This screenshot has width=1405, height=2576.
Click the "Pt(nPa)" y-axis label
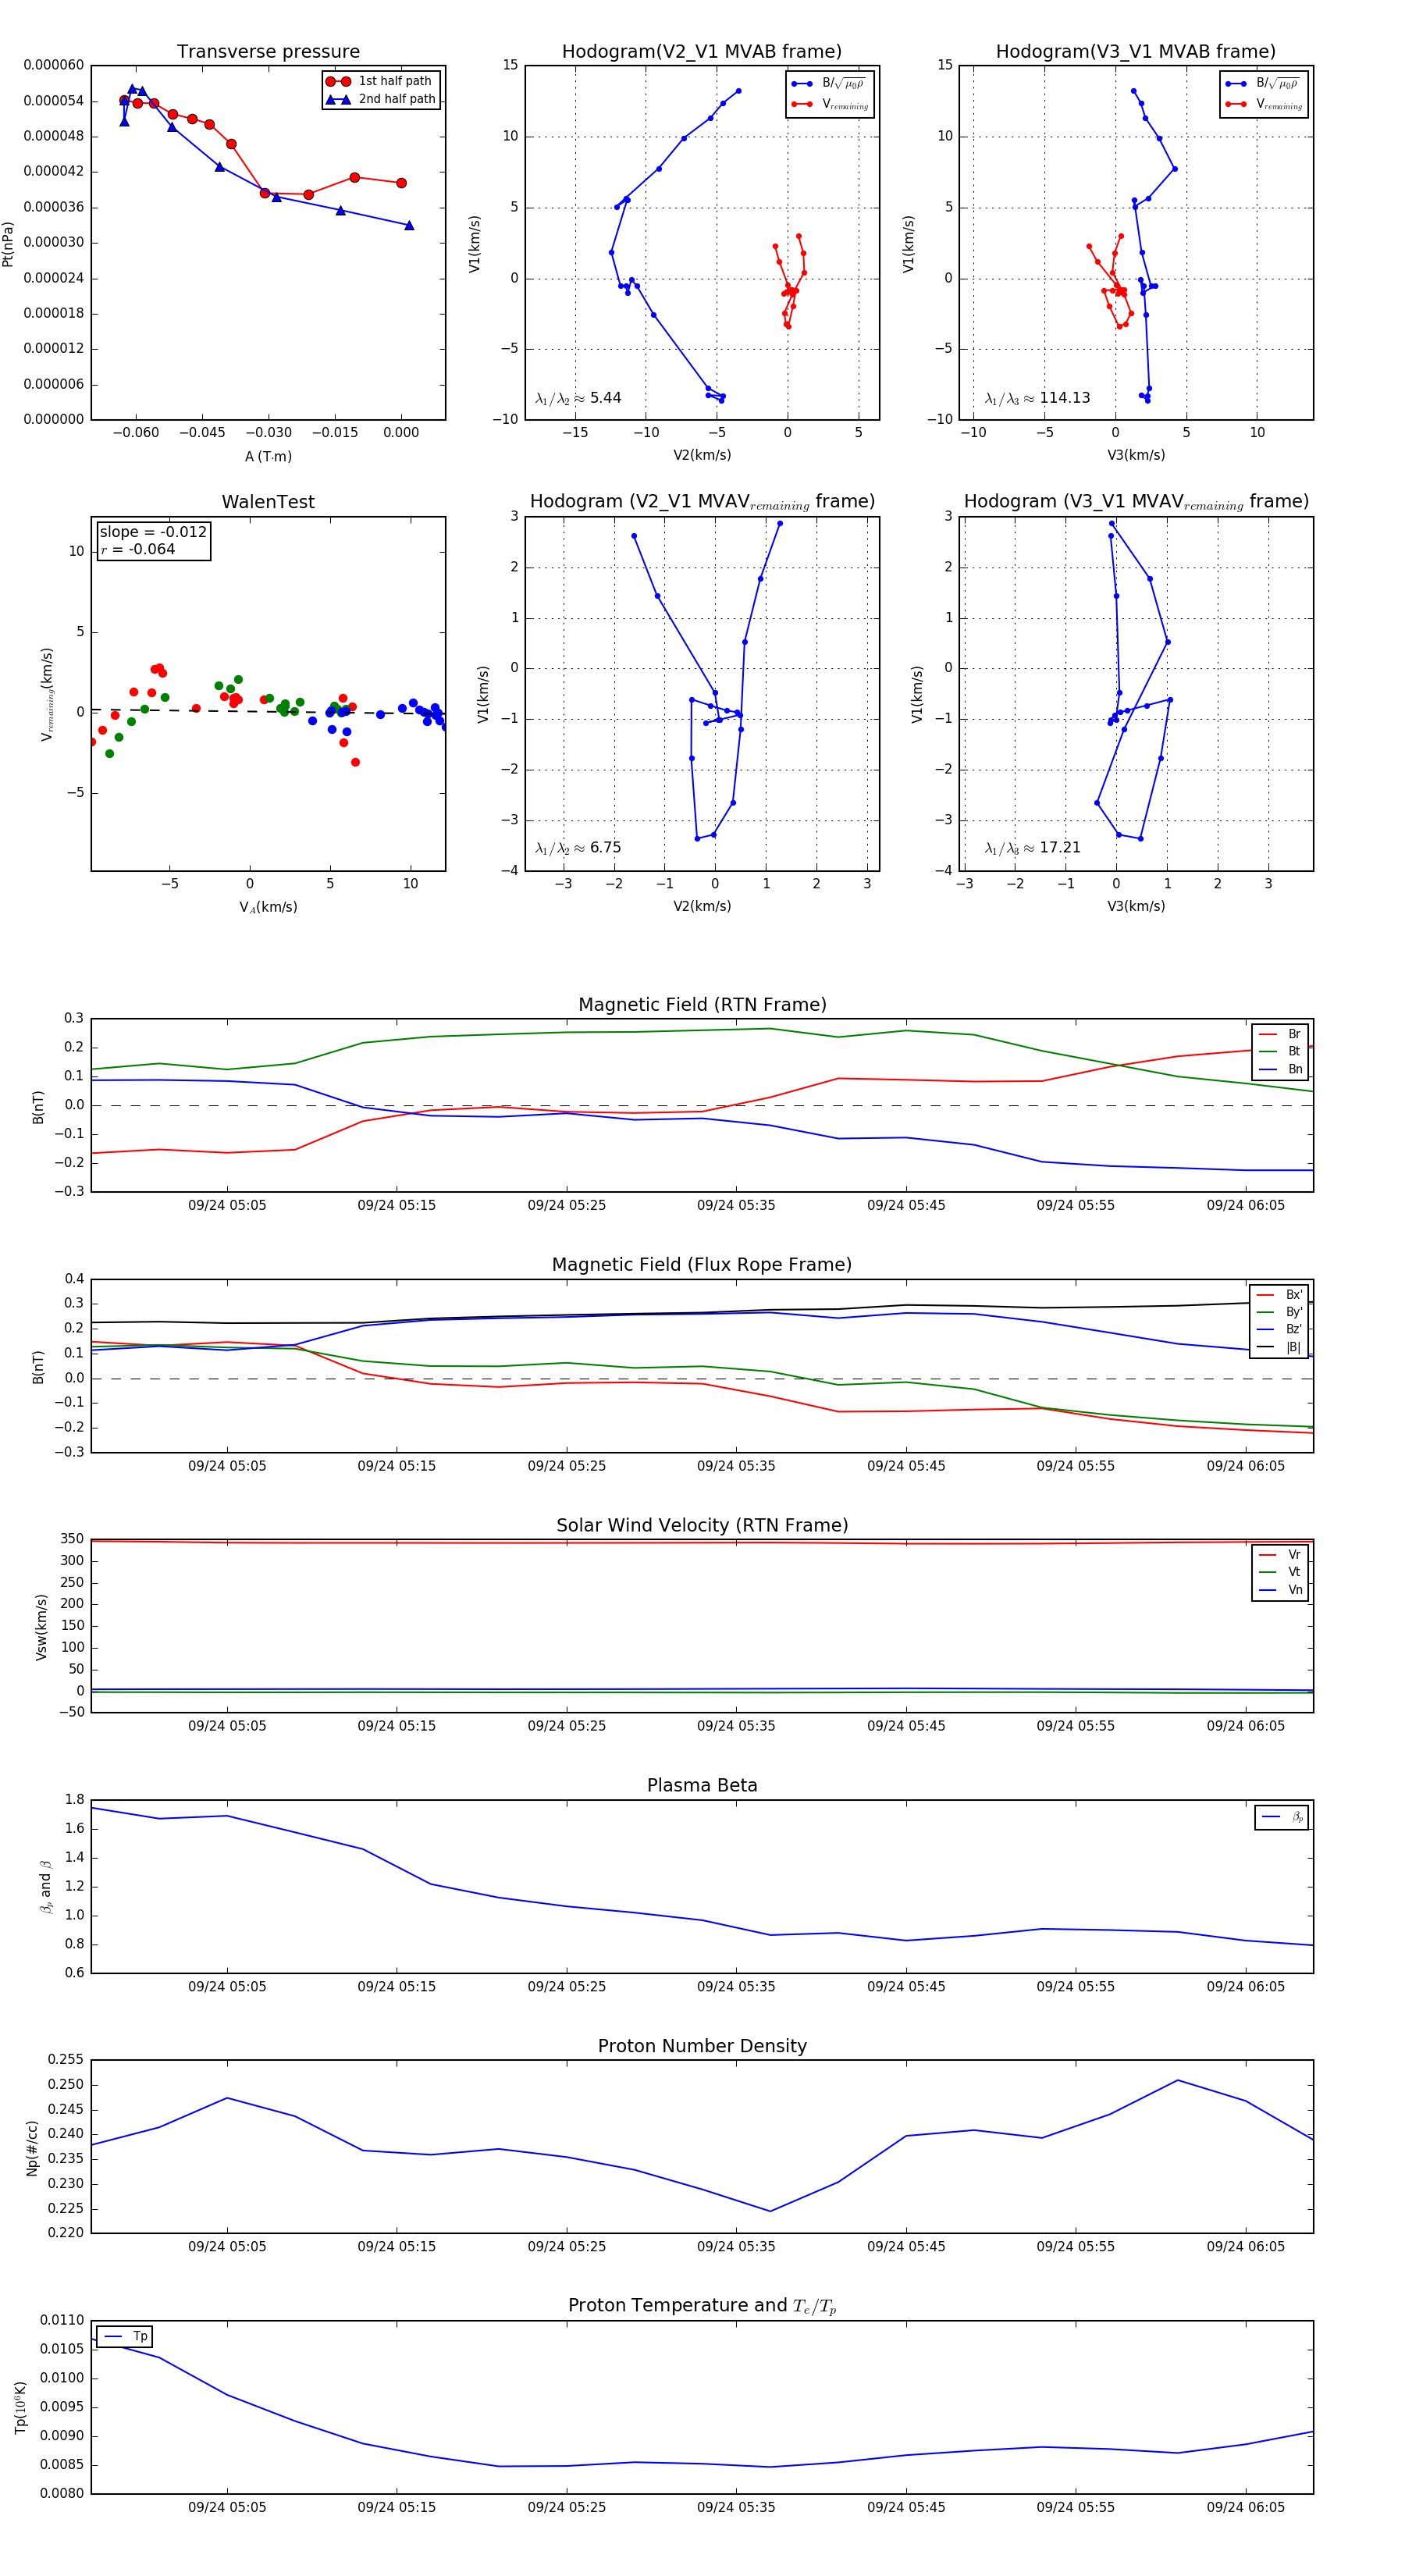coord(8,243)
